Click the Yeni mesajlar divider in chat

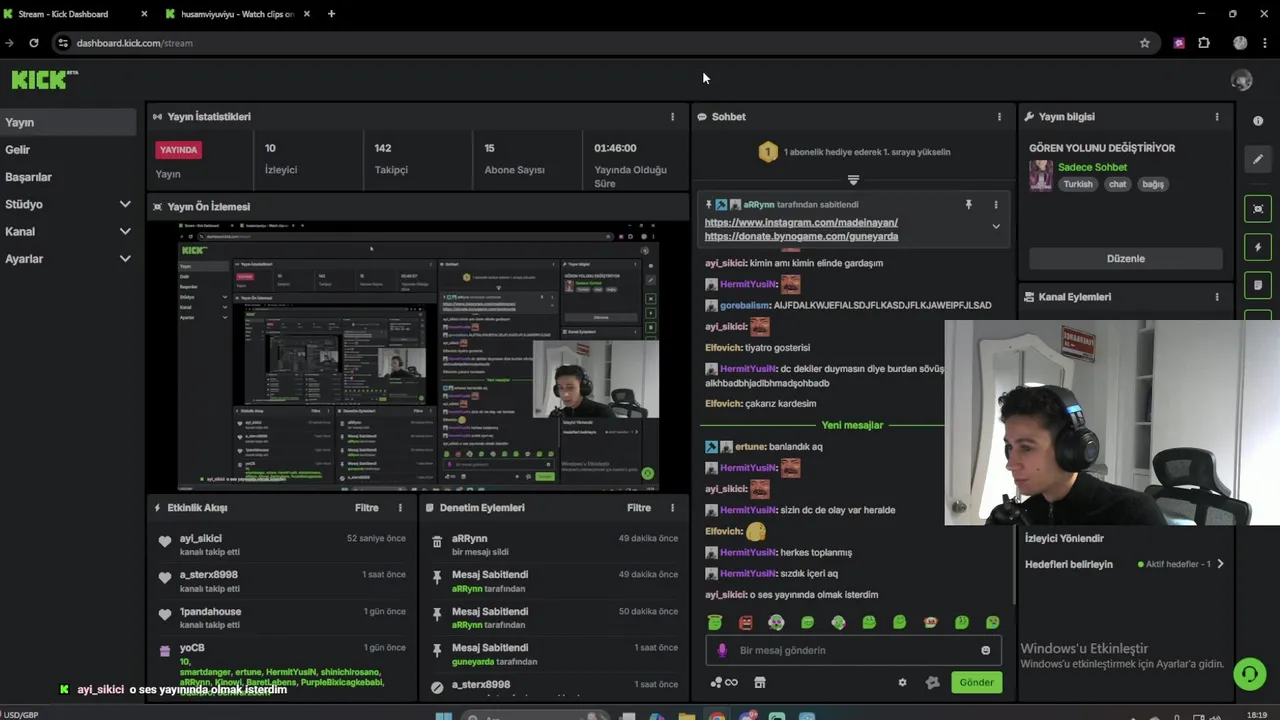tap(852, 425)
